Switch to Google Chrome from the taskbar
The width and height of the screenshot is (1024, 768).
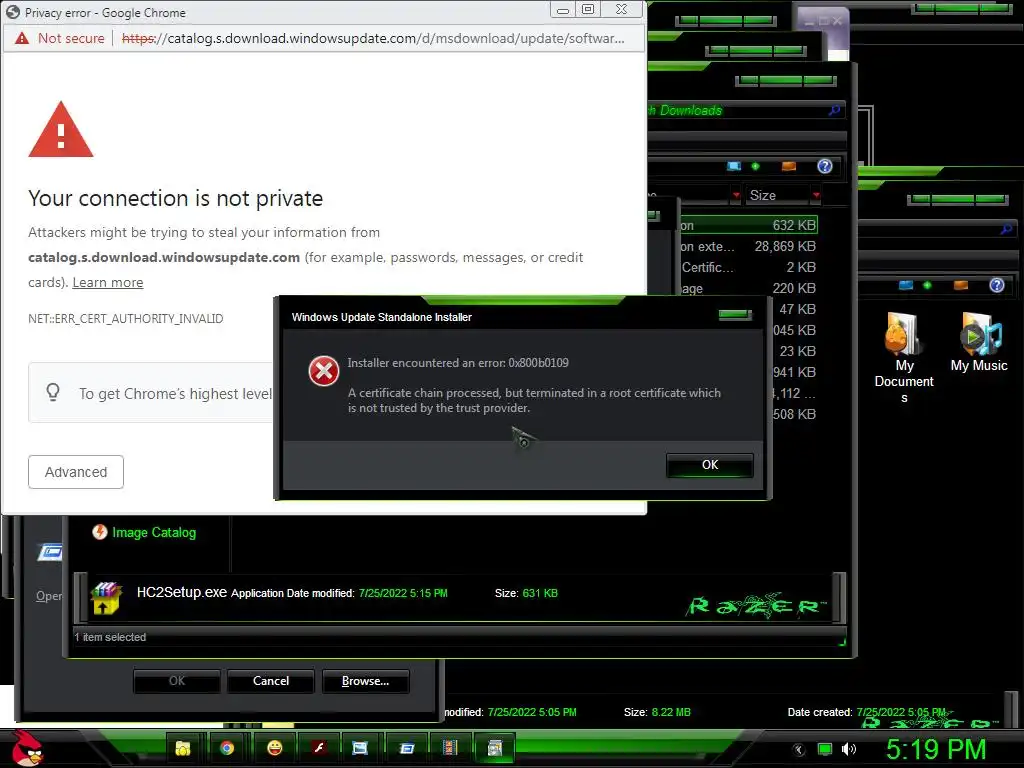tap(227, 748)
